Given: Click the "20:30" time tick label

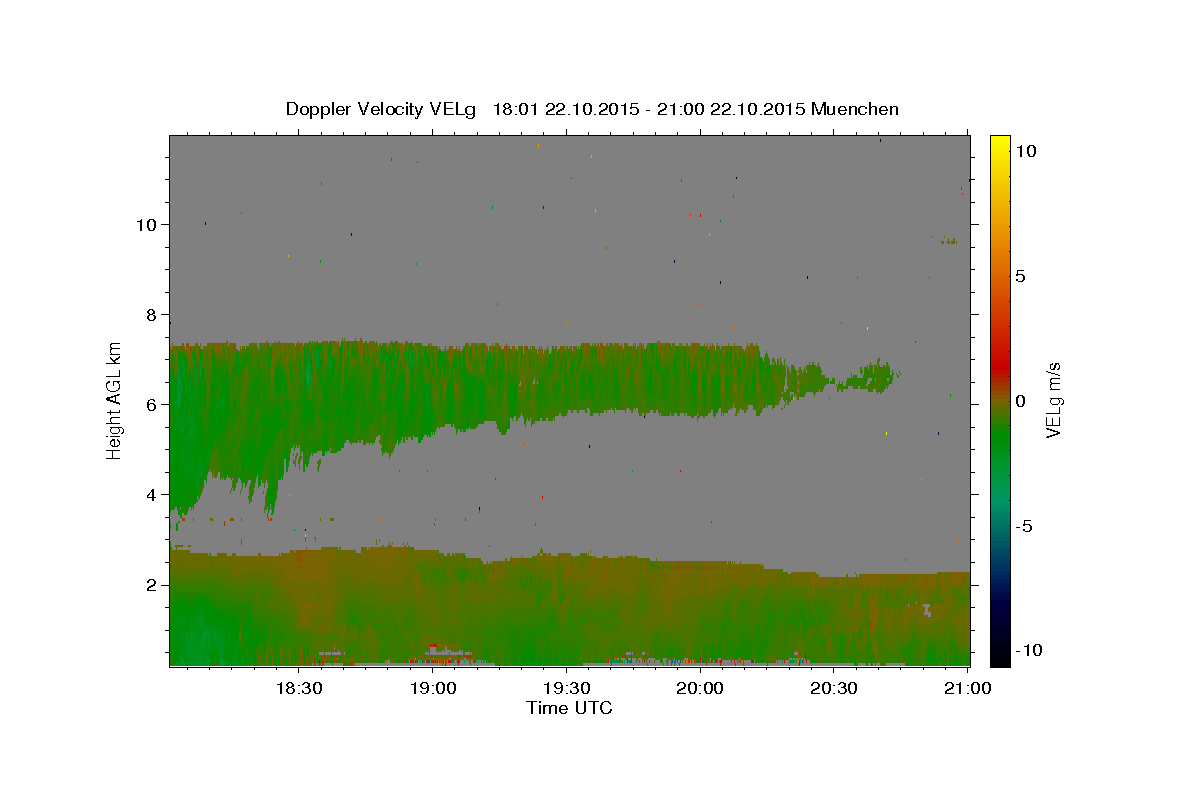Looking at the screenshot, I should 834,688.
